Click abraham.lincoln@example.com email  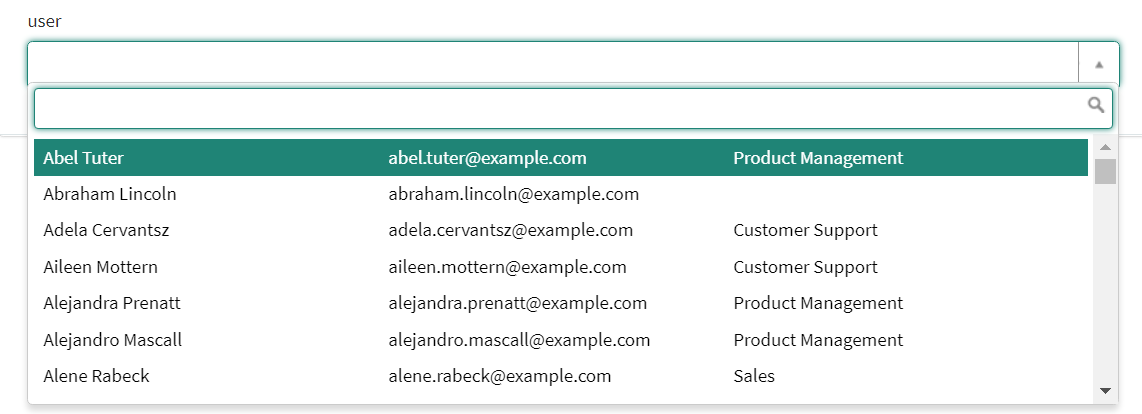513,194
